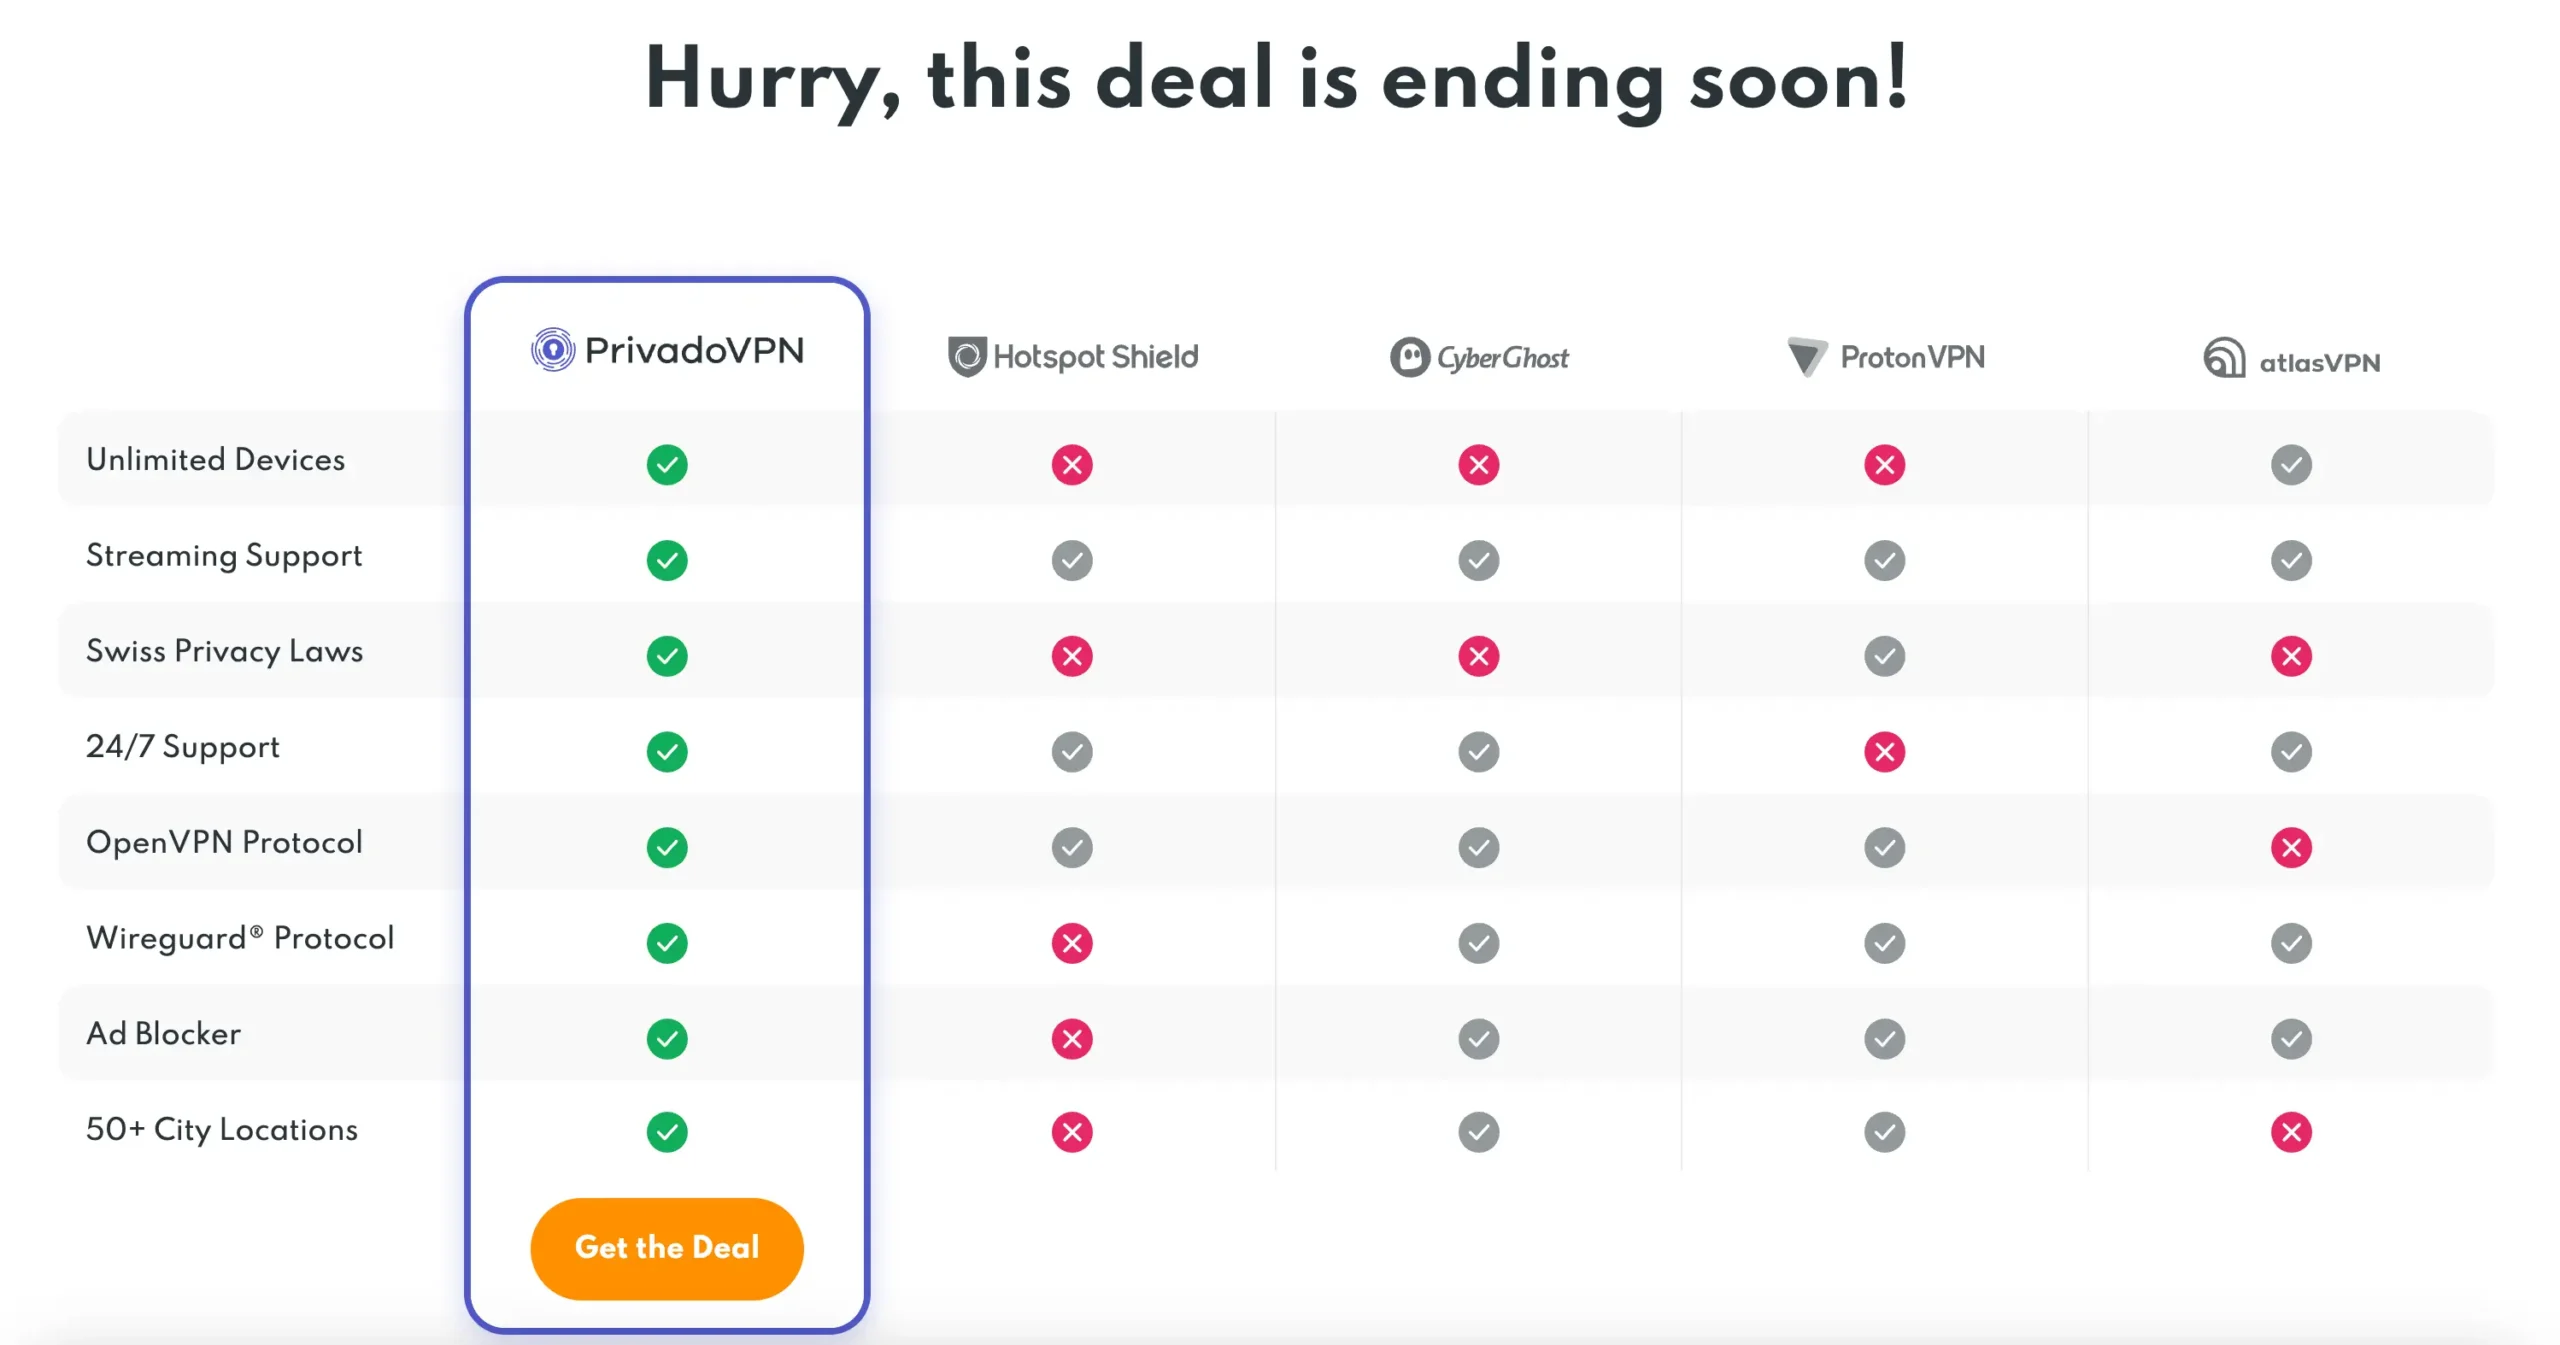Click the PrivadoVPN logo
Viewport: 2560px width, 1345px height.
(667, 350)
